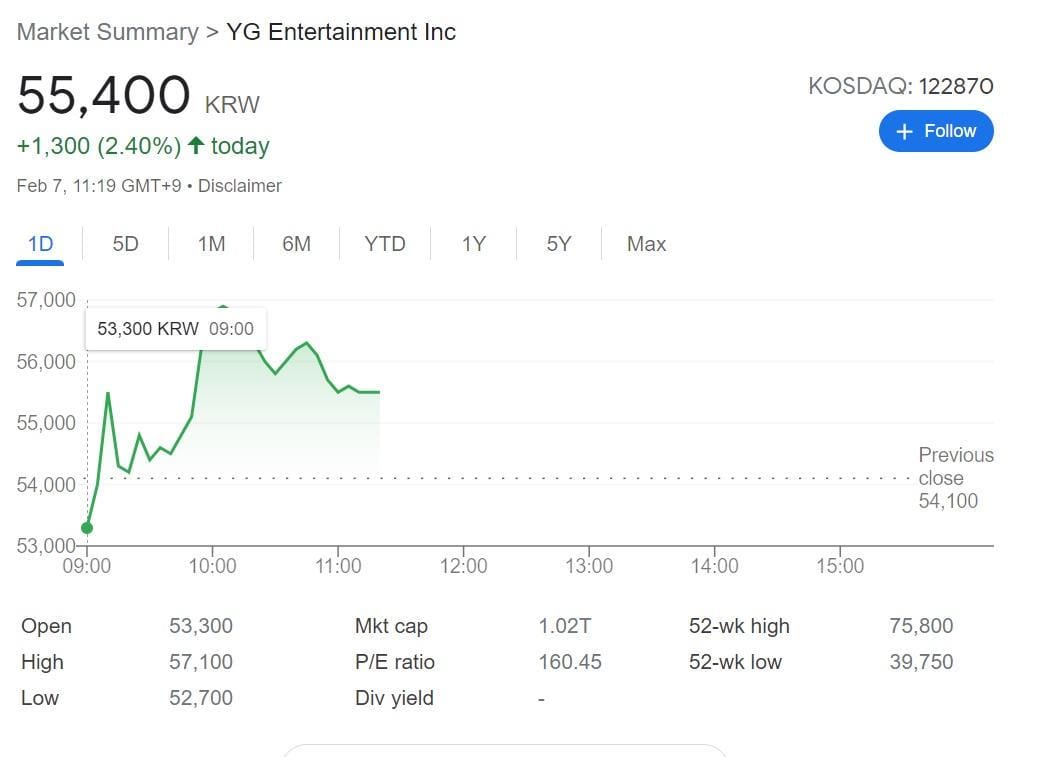Switch to the 1M chart tab
Image resolution: width=1059 pixels, height=757 pixels.
pyautogui.click(x=211, y=244)
